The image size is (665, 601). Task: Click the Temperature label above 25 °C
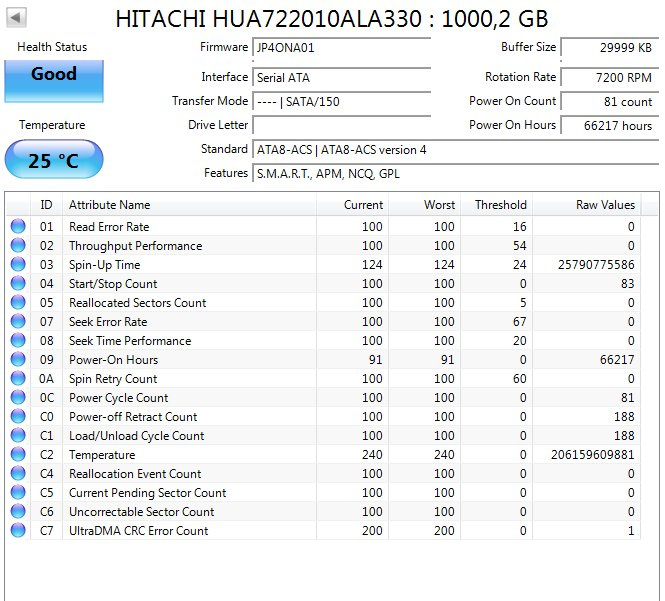52,125
